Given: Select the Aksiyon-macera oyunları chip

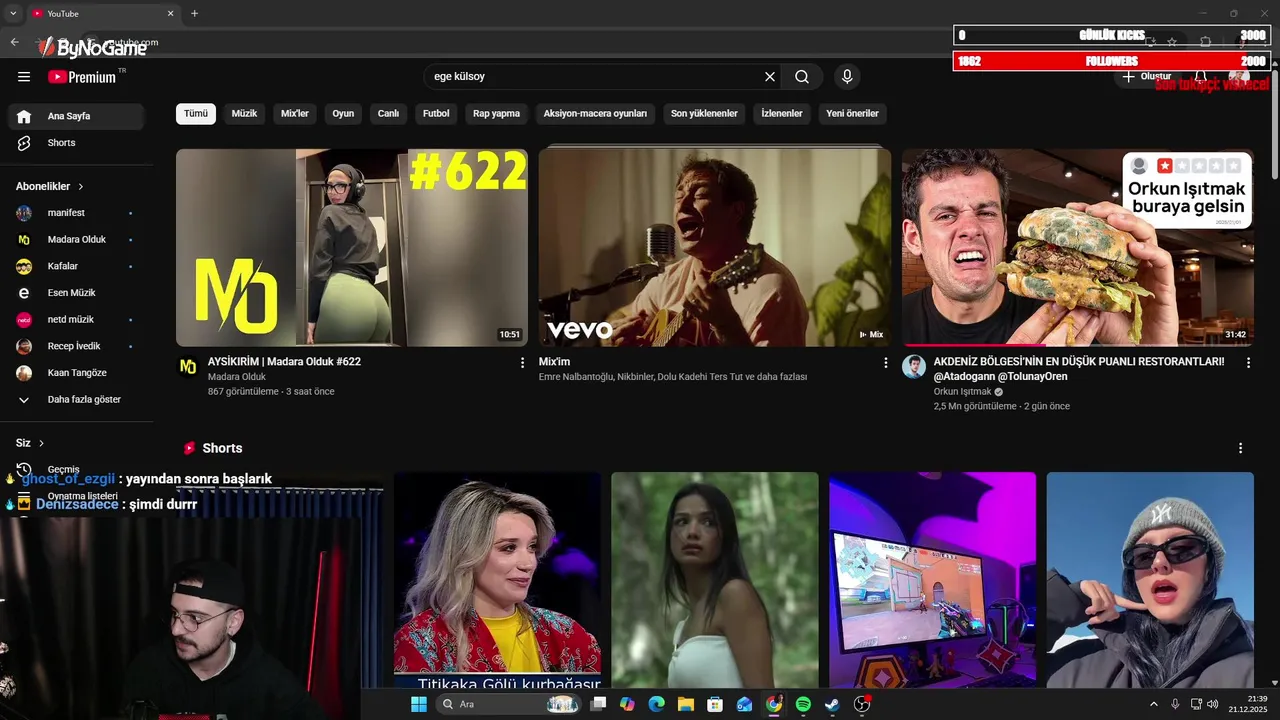Looking at the screenshot, I should 595,114.
